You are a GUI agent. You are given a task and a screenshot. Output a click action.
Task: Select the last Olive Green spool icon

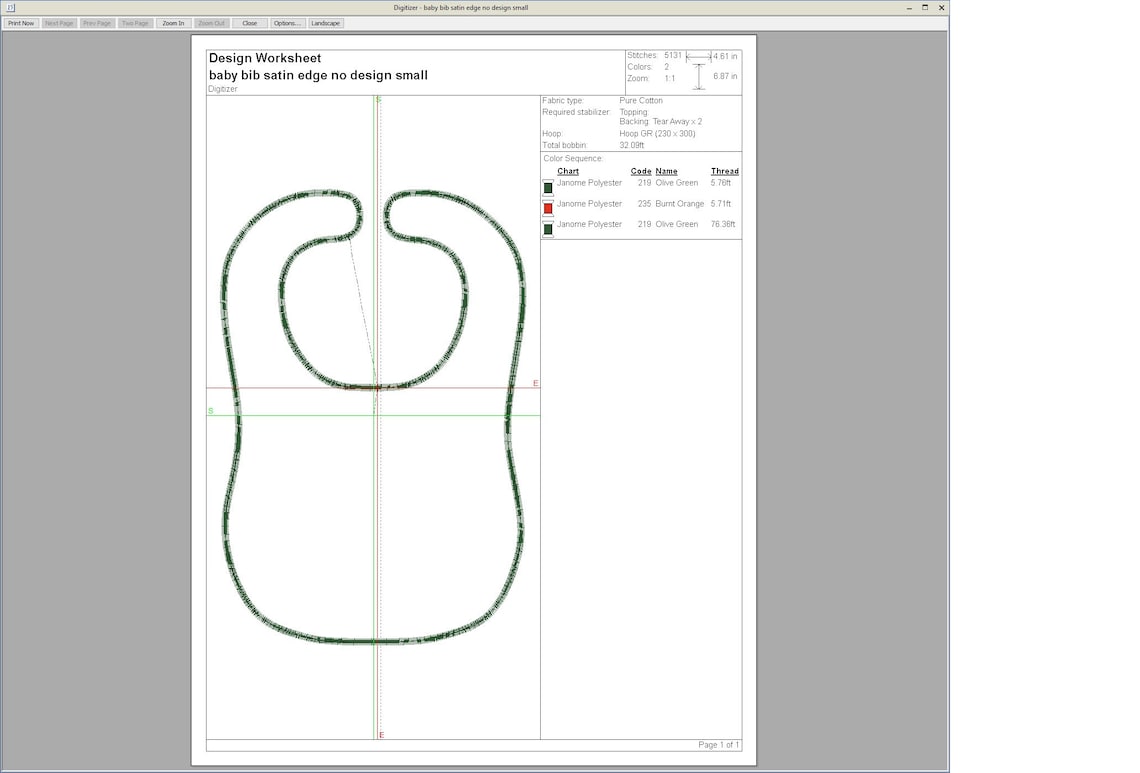[548, 228]
